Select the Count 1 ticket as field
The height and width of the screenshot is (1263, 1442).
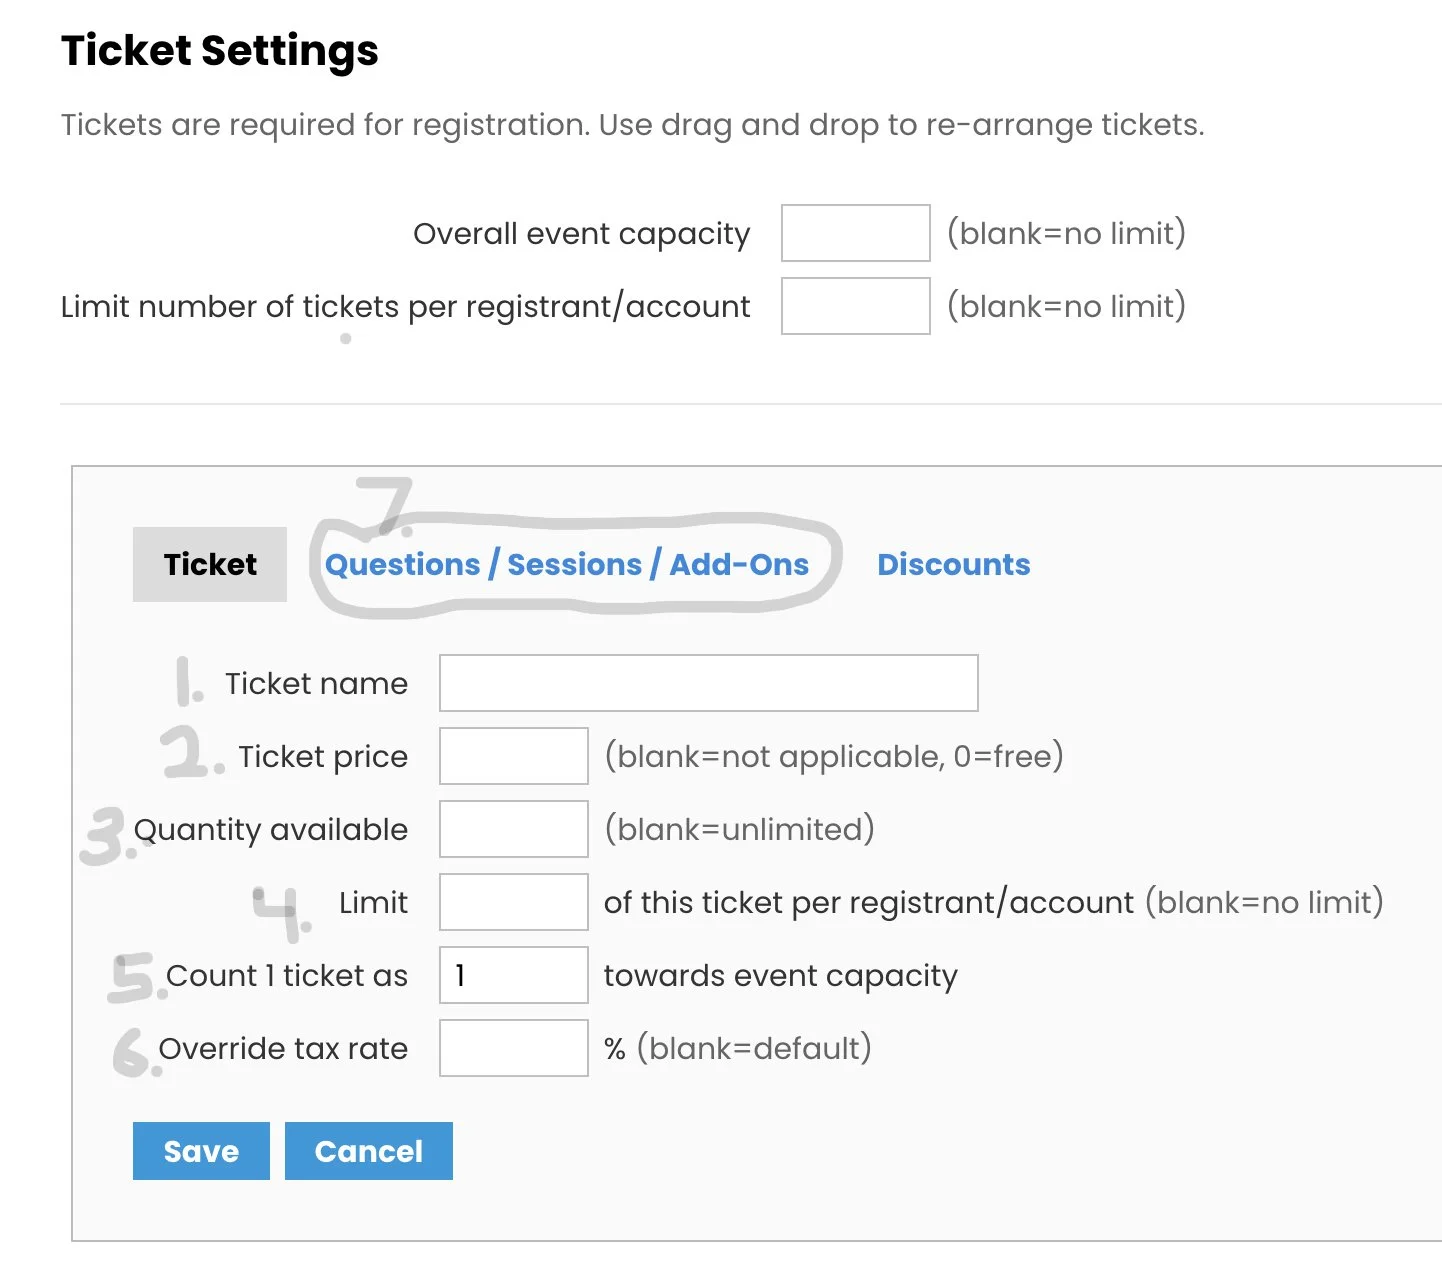pos(513,975)
